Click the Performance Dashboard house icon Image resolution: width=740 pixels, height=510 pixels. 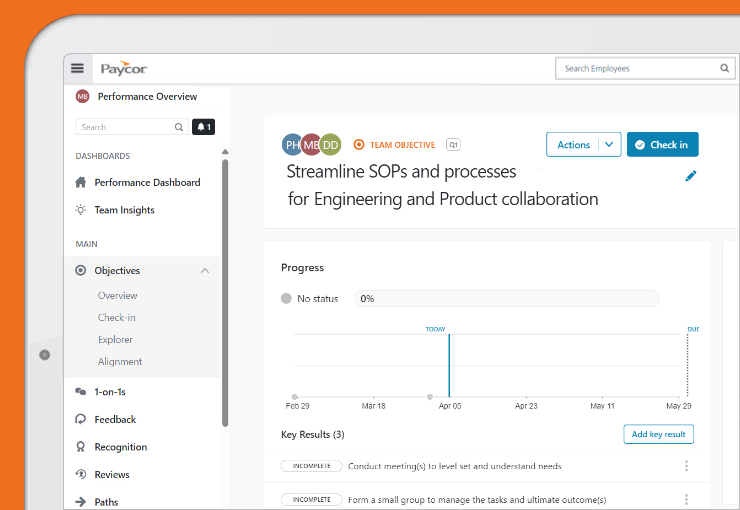click(81, 182)
